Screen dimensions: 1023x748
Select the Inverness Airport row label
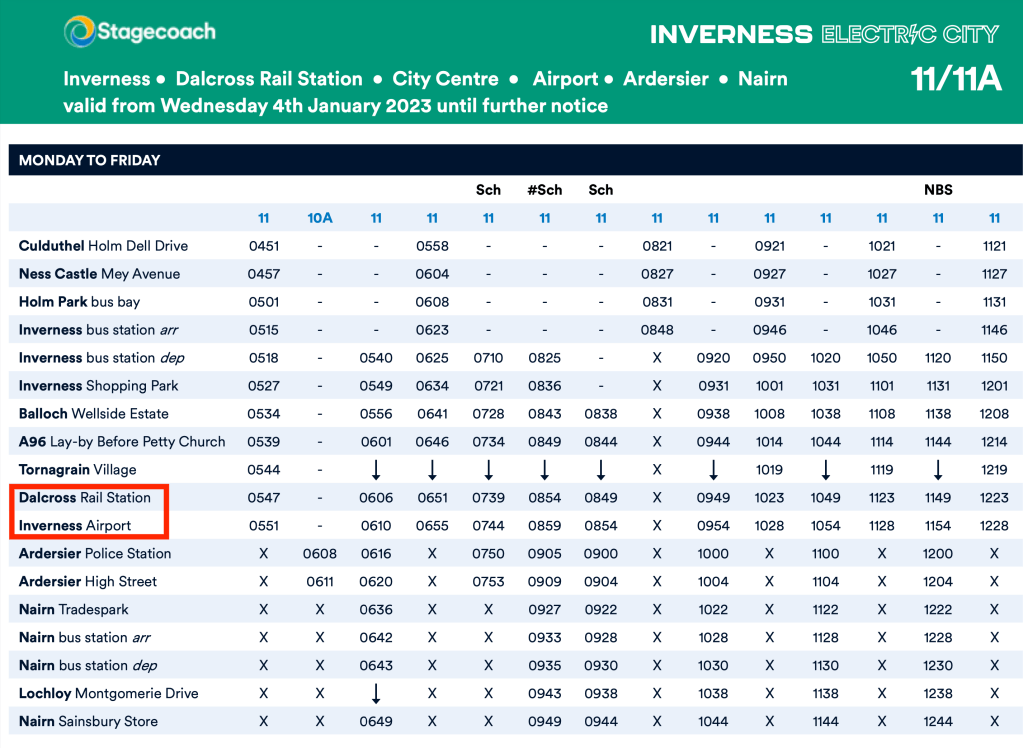coord(75,525)
